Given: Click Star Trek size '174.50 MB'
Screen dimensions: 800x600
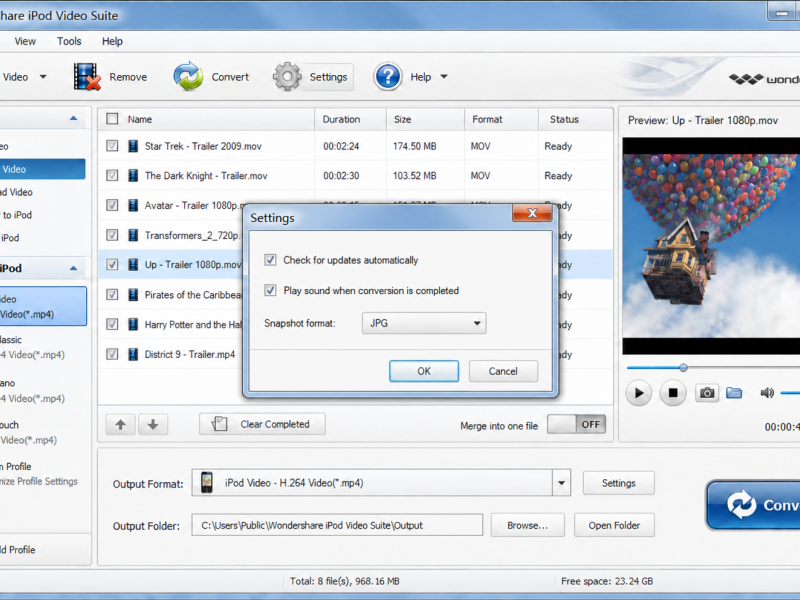Looking at the screenshot, I should click(x=414, y=146).
